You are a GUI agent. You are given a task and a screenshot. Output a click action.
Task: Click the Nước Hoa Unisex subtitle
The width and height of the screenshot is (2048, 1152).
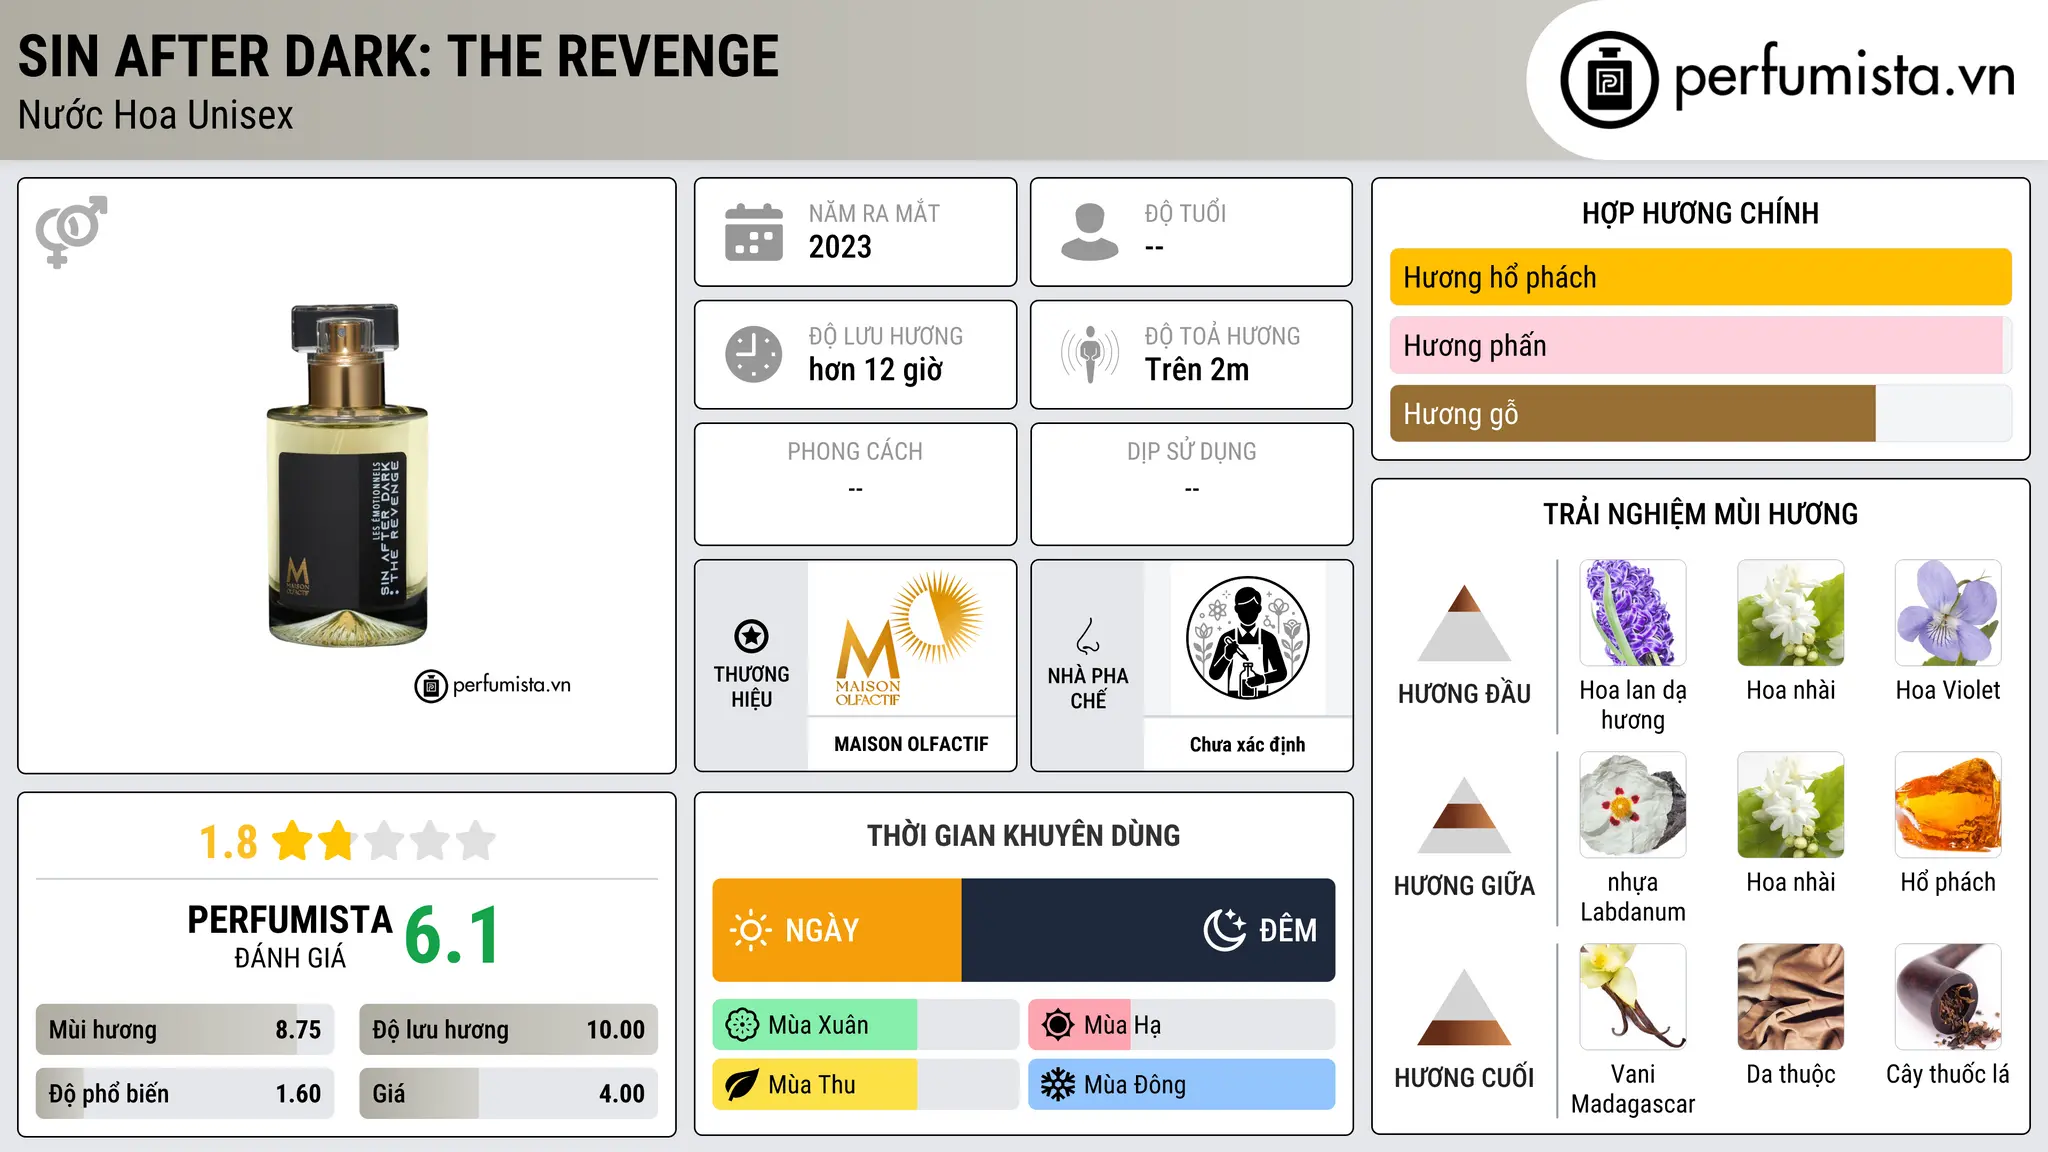coord(156,115)
